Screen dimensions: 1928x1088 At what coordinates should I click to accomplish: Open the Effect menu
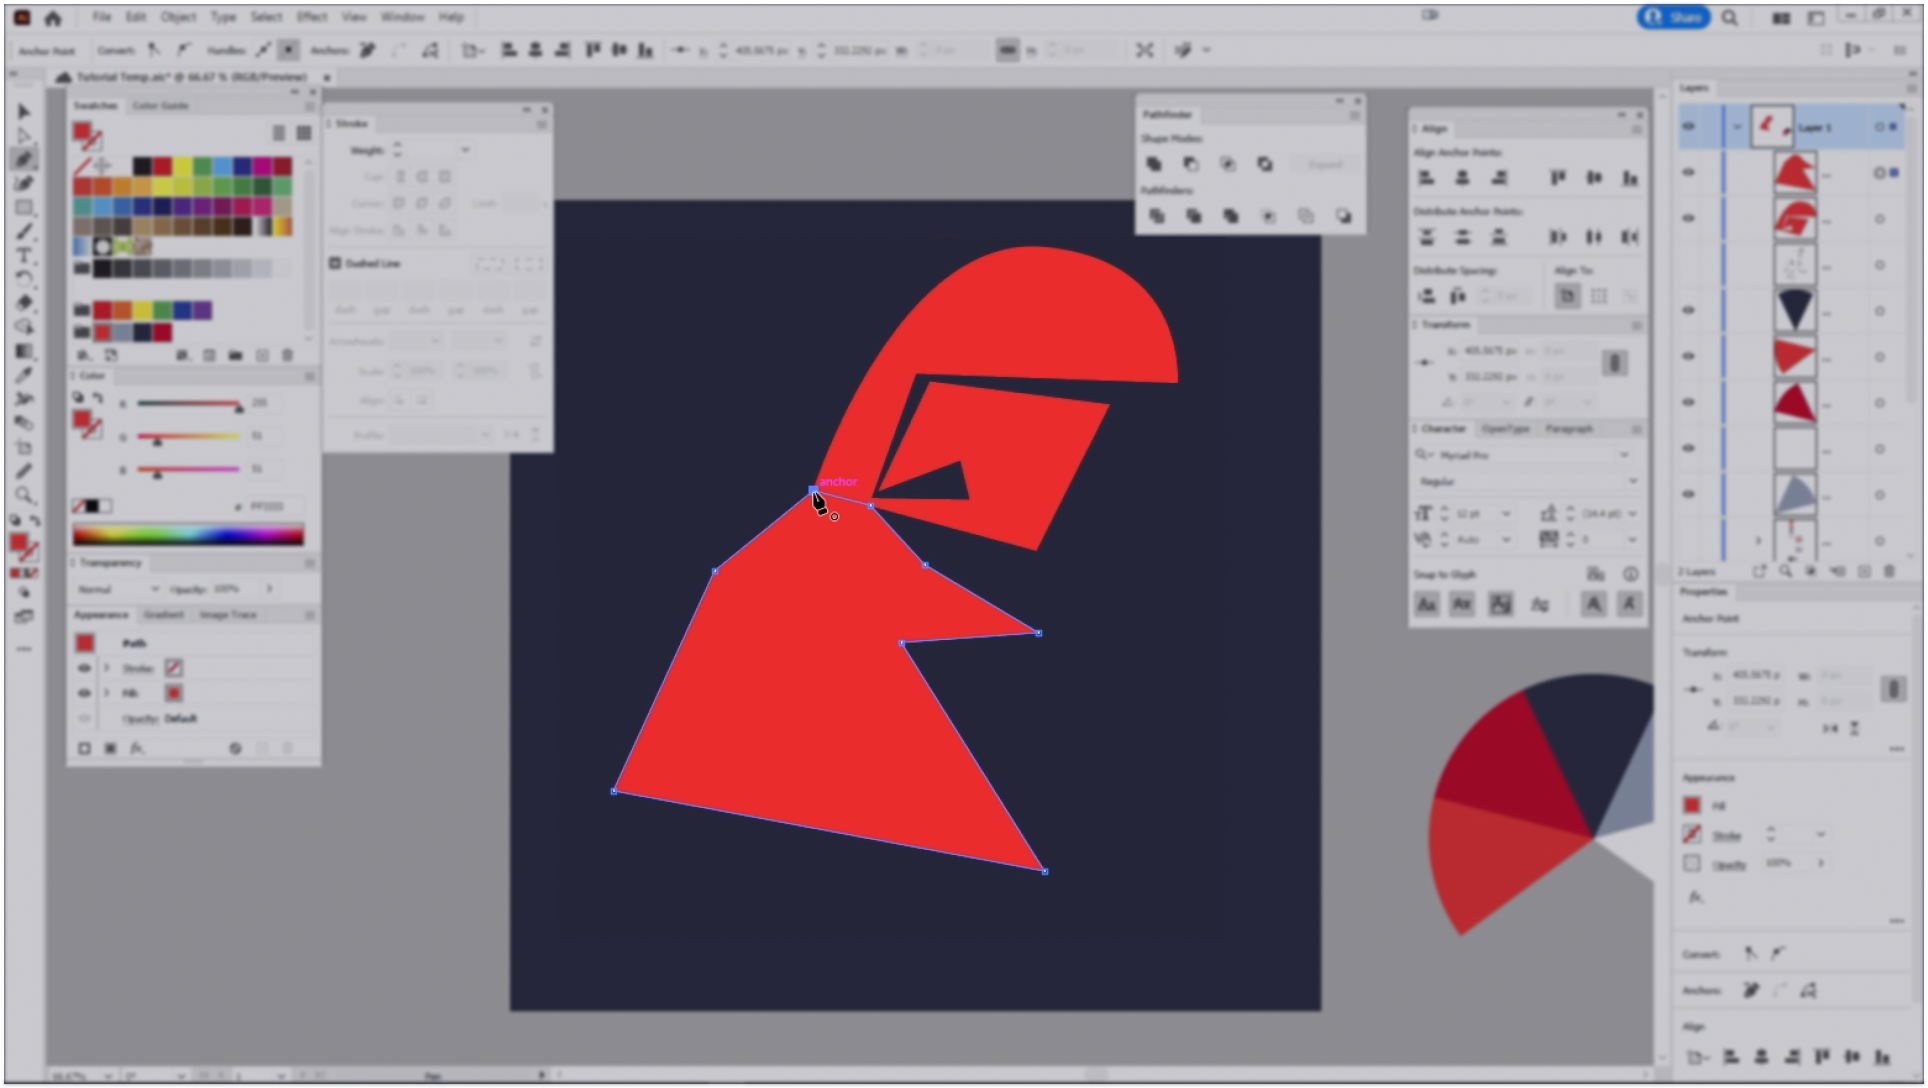(x=312, y=17)
